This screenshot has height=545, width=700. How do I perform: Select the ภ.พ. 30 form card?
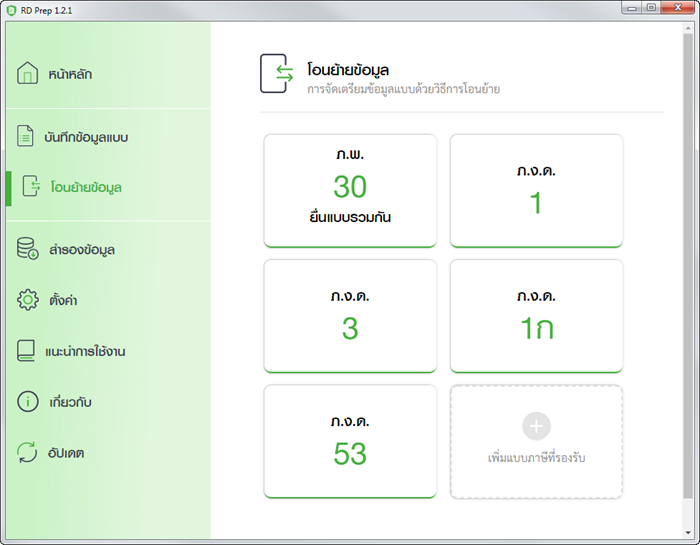(350, 190)
